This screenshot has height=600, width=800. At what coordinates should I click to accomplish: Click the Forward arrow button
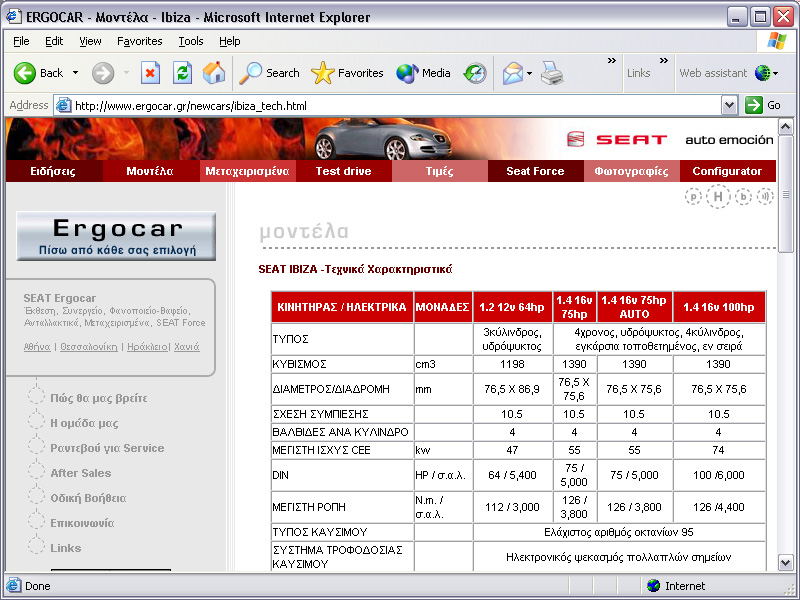[103, 73]
